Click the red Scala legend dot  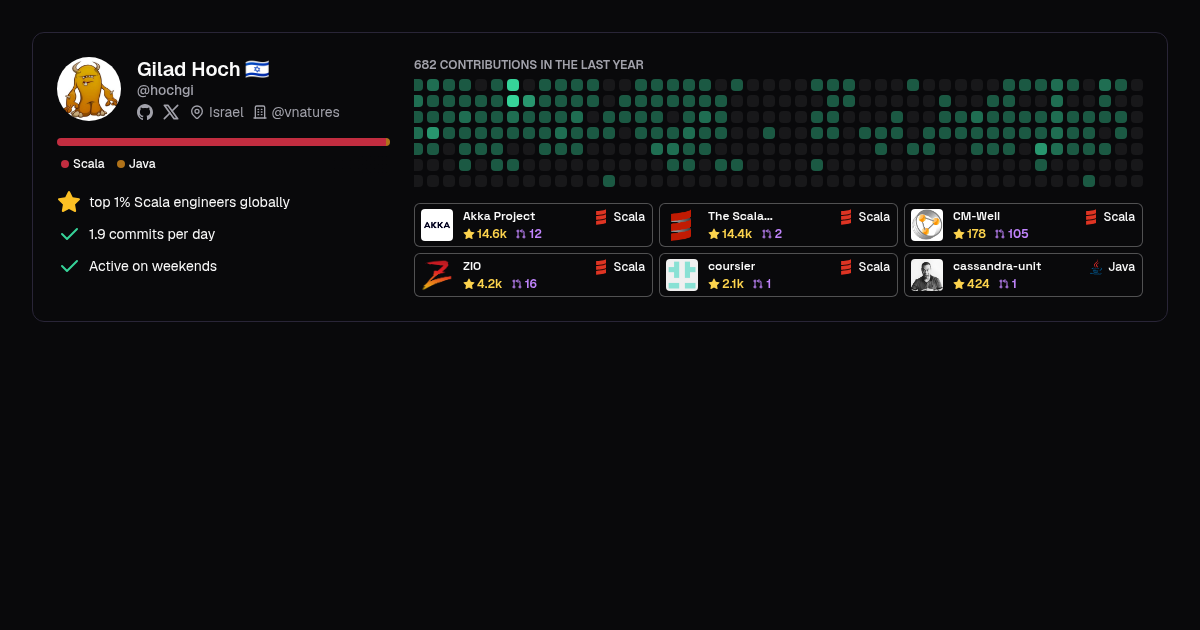point(65,164)
